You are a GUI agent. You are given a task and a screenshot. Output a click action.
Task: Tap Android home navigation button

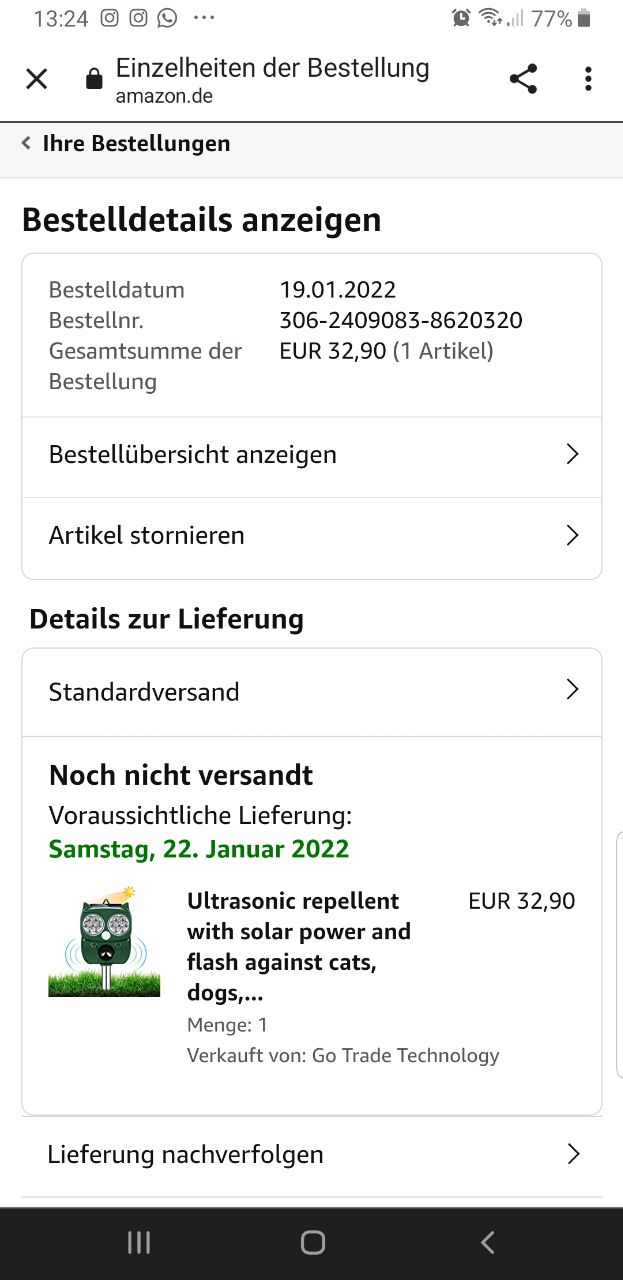click(313, 1242)
